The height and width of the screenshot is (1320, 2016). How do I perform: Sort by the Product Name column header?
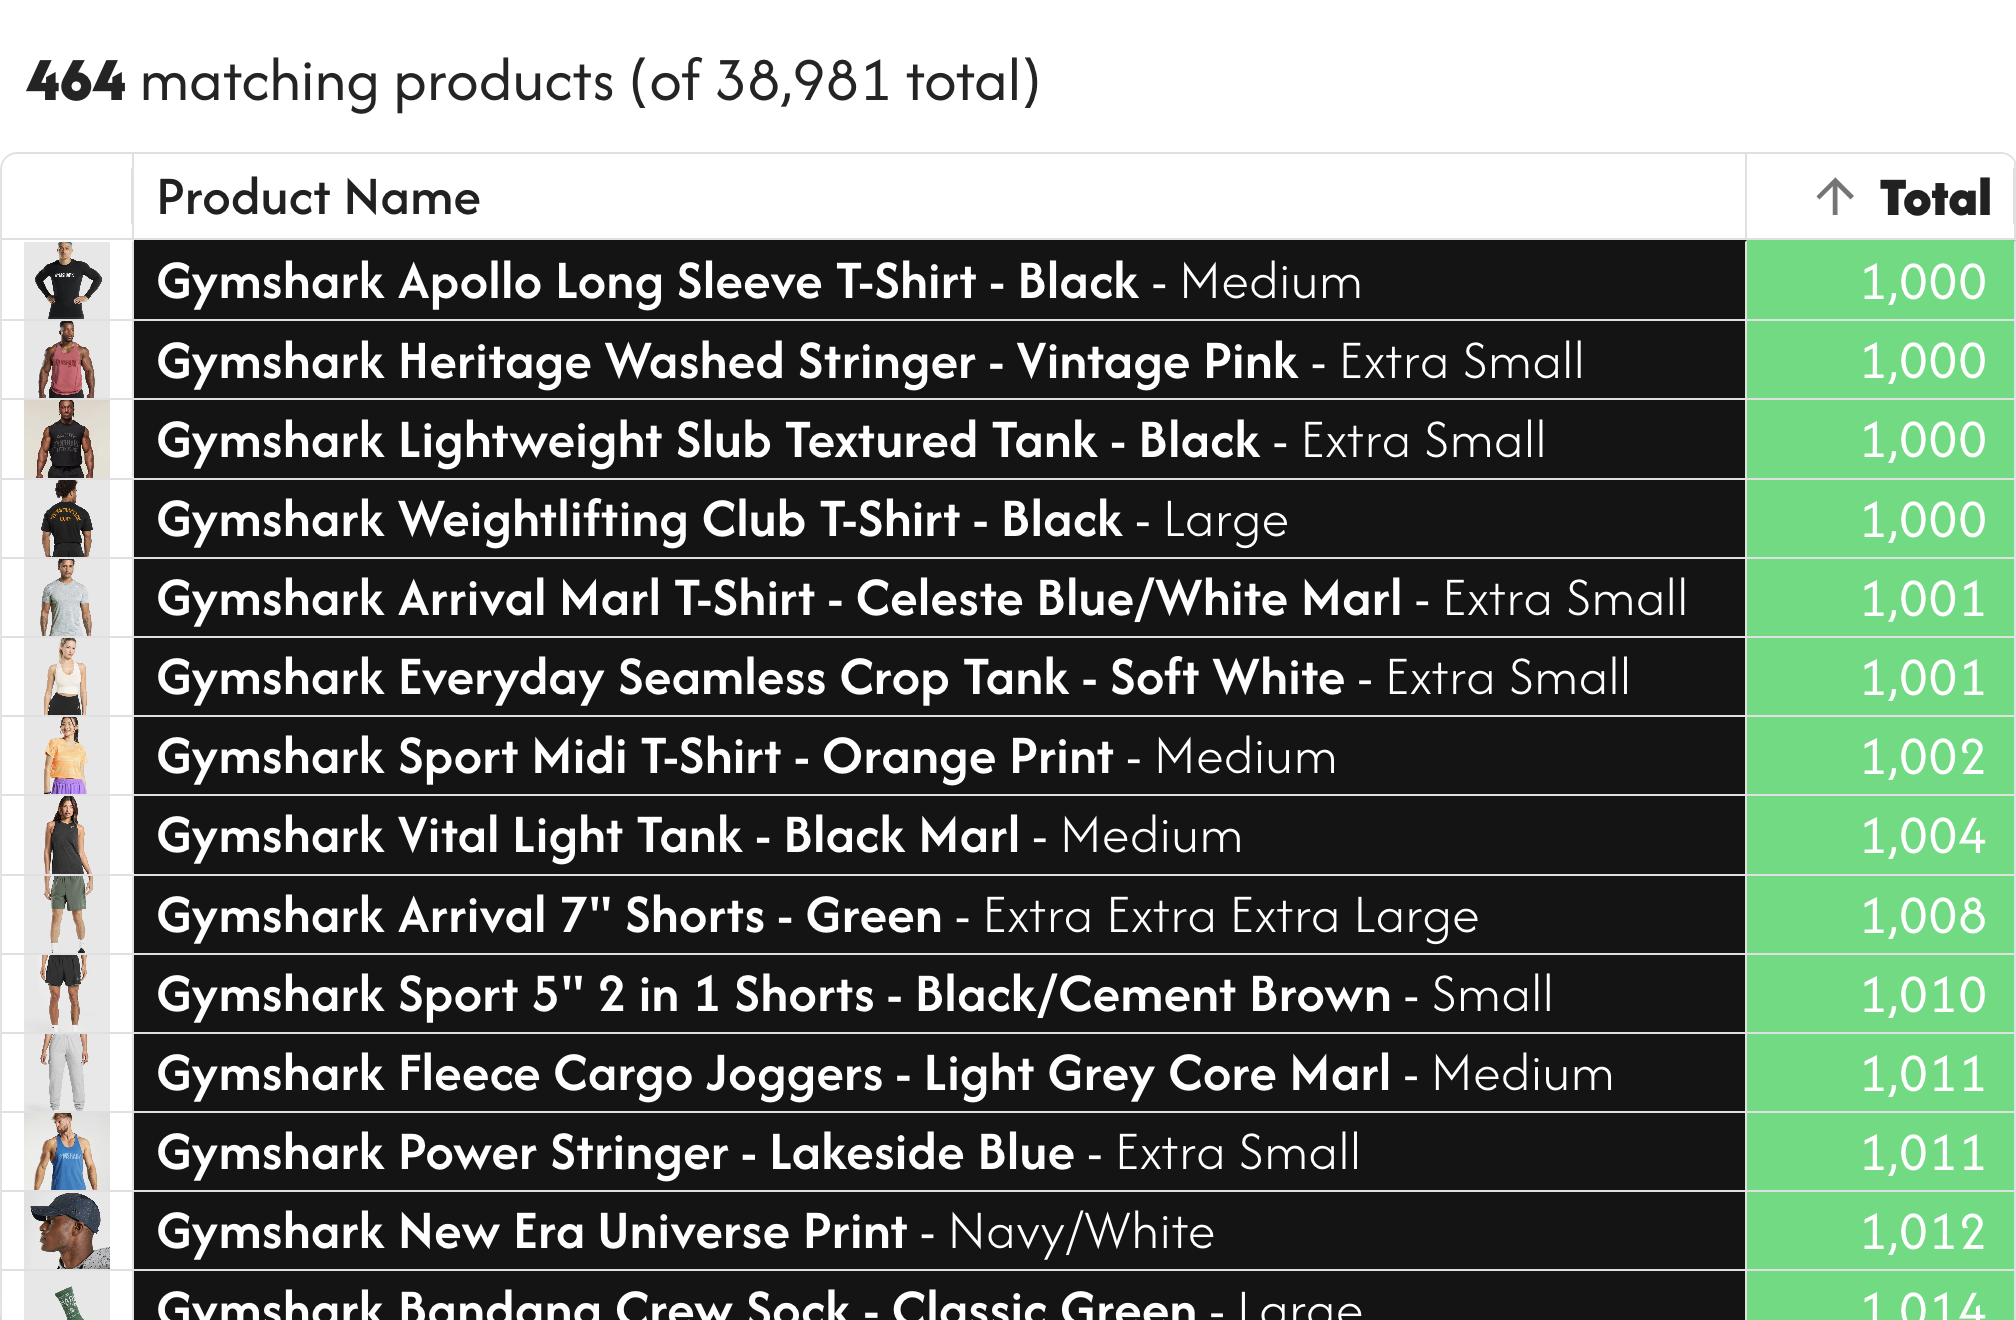point(319,198)
